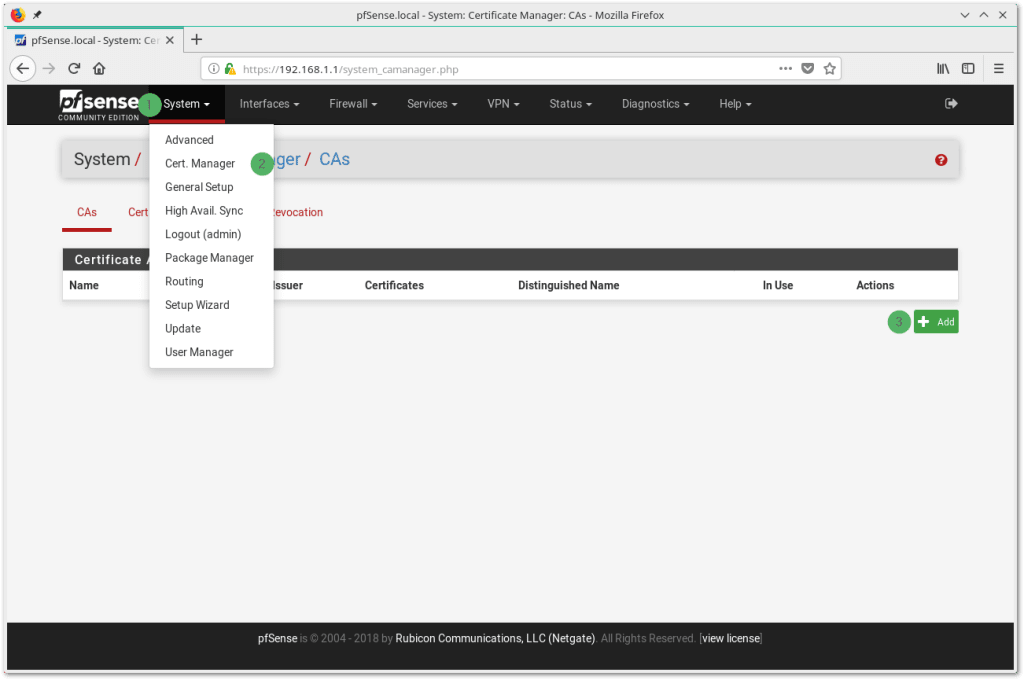
Task: Click the Actions column header
Action: (x=874, y=285)
